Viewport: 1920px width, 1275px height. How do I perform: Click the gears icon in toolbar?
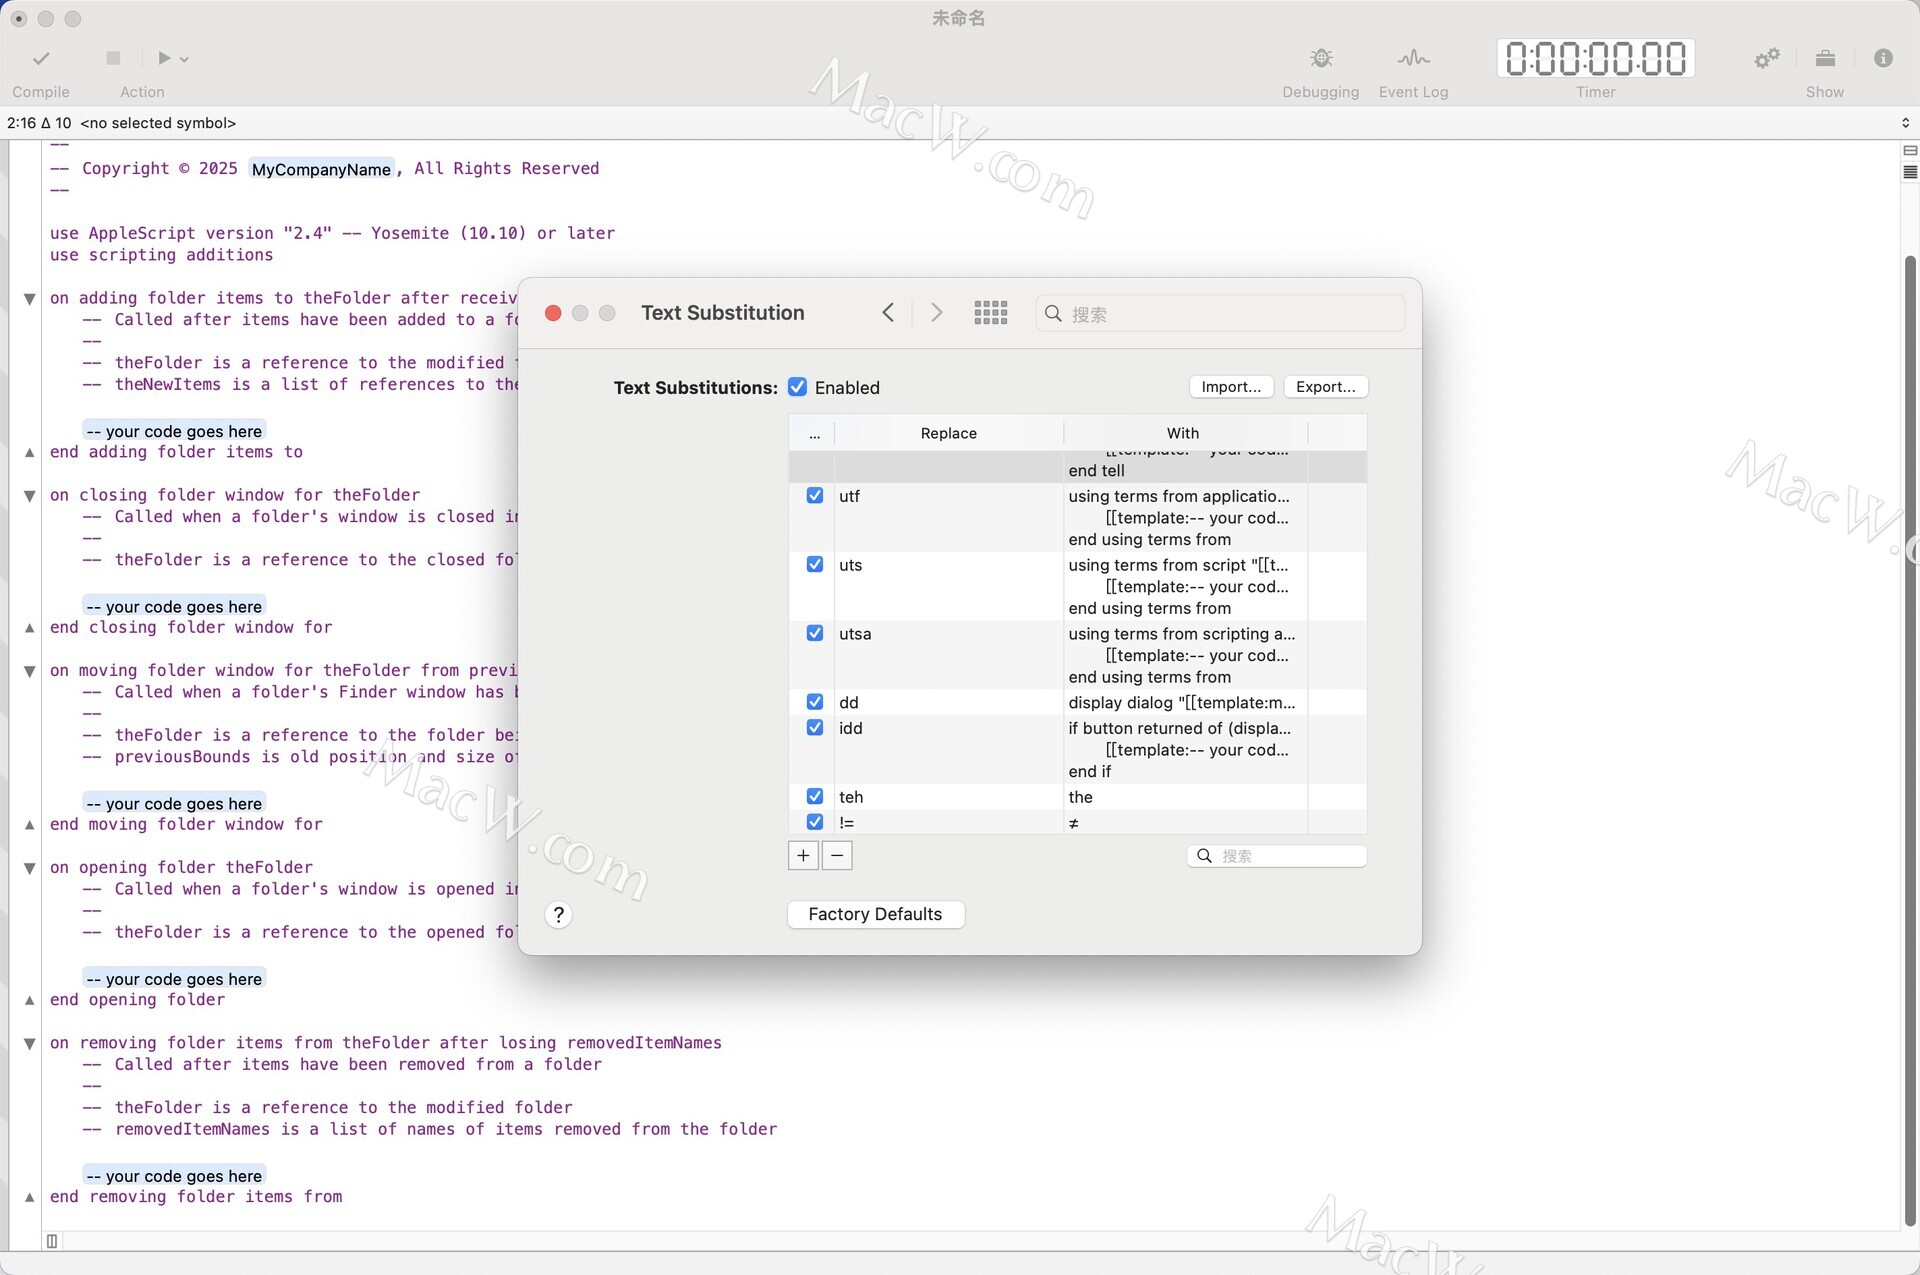pyautogui.click(x=1767, y=58)
